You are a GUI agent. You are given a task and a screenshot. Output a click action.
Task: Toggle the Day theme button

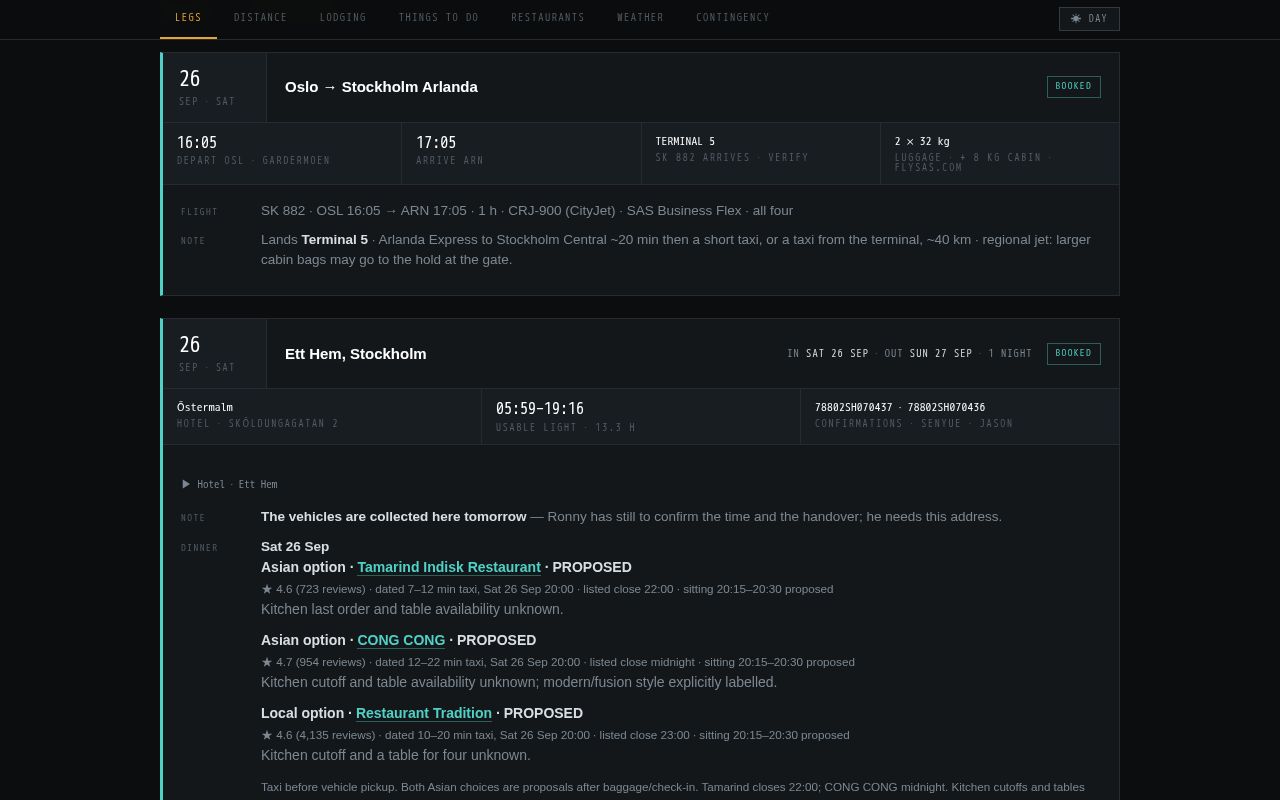click(x=1089, y=19)
